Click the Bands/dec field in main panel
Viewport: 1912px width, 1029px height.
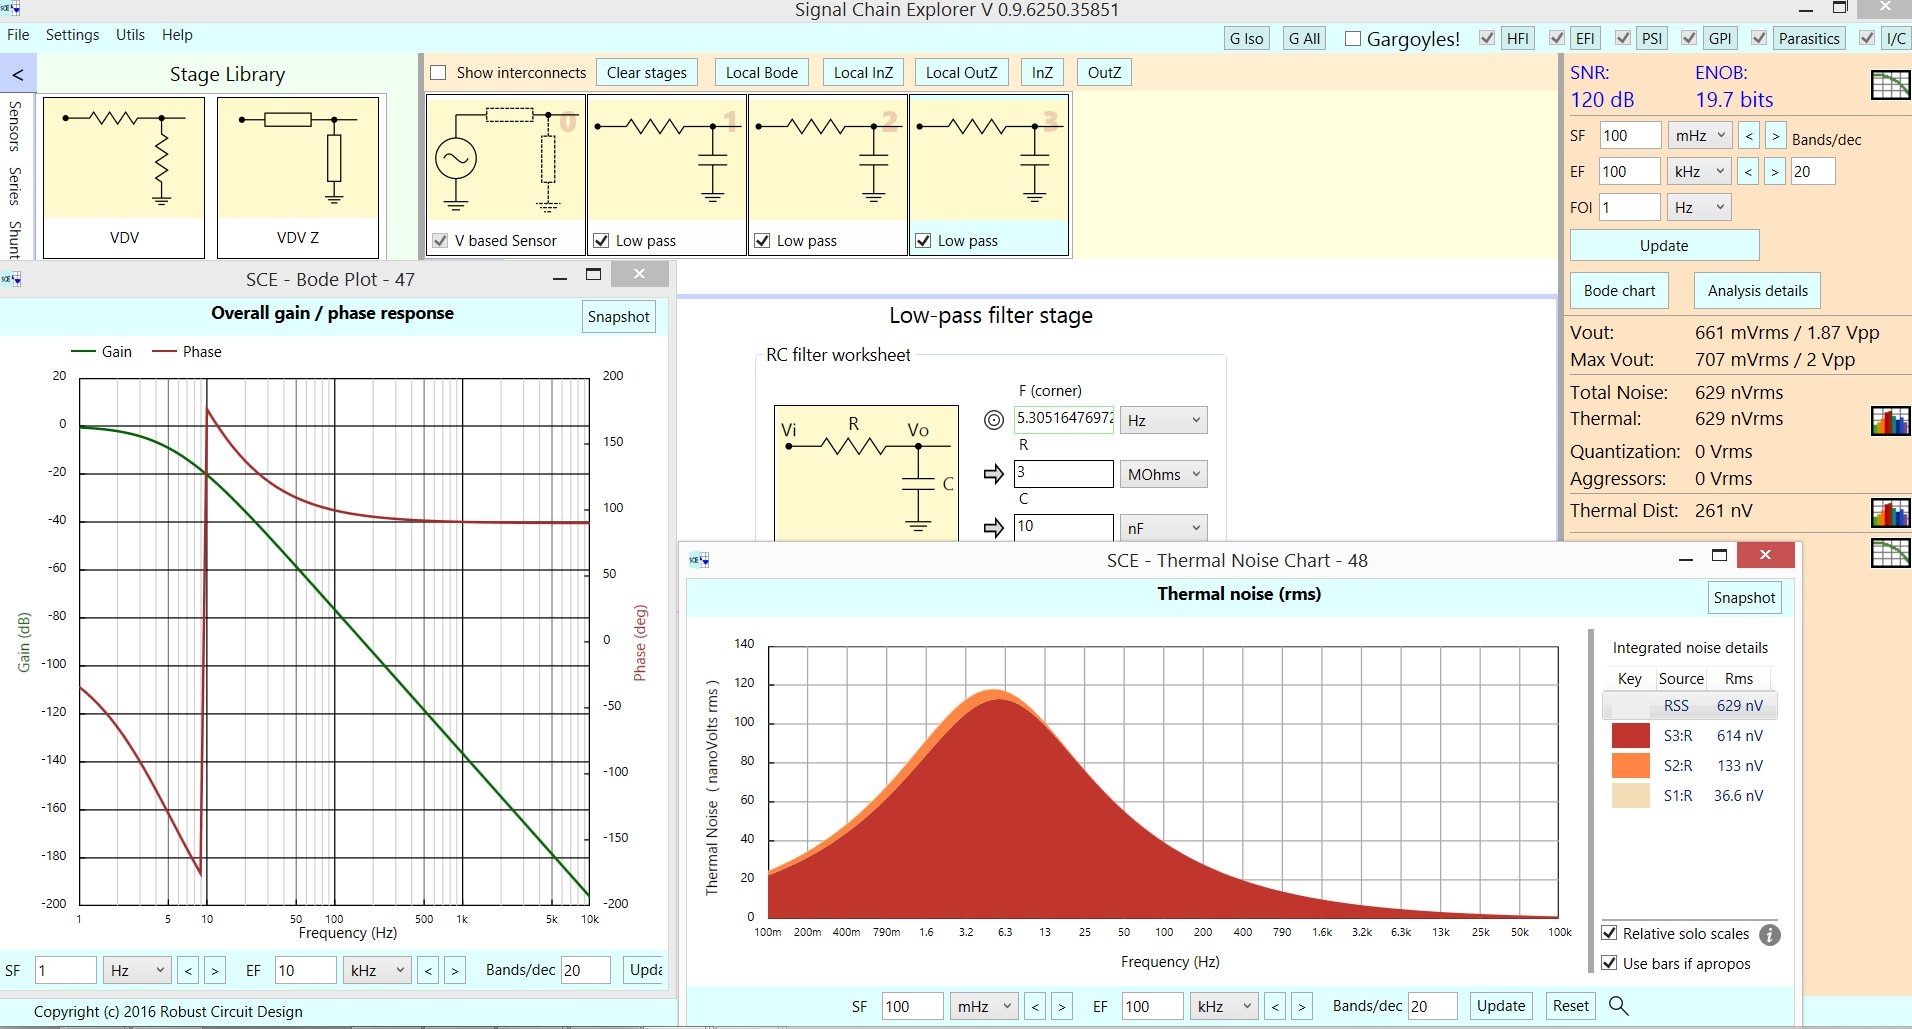coord(1813,172)
